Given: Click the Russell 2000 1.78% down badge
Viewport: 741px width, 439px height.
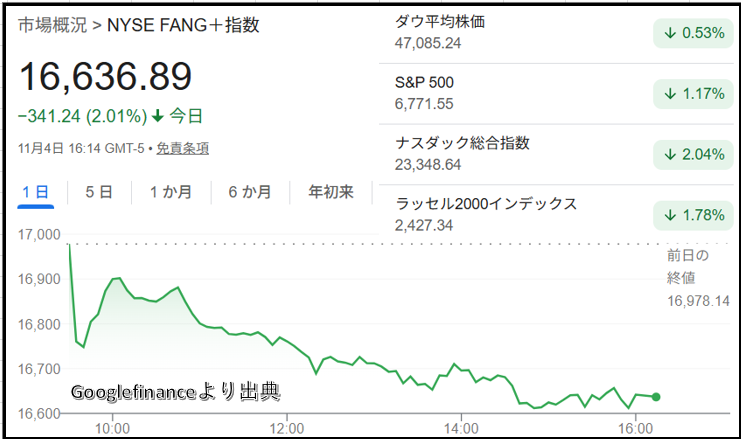Looking at the screenshot, I should coord(692,215).
